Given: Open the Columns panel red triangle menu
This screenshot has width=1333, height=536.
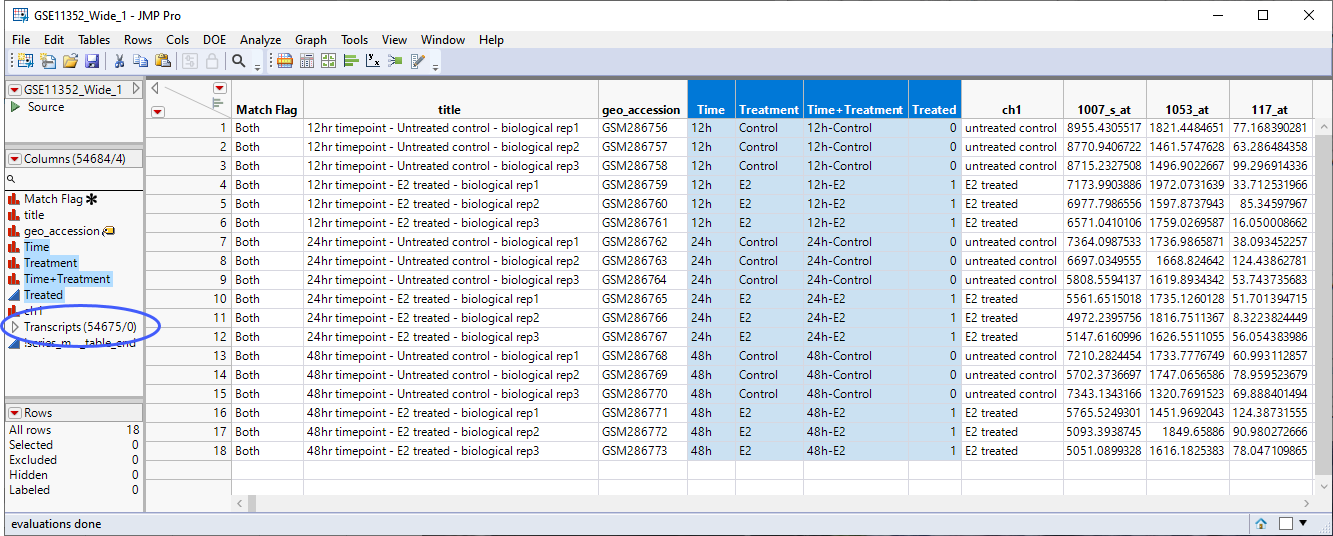Looking at the screenshot, I should [15, 159].
